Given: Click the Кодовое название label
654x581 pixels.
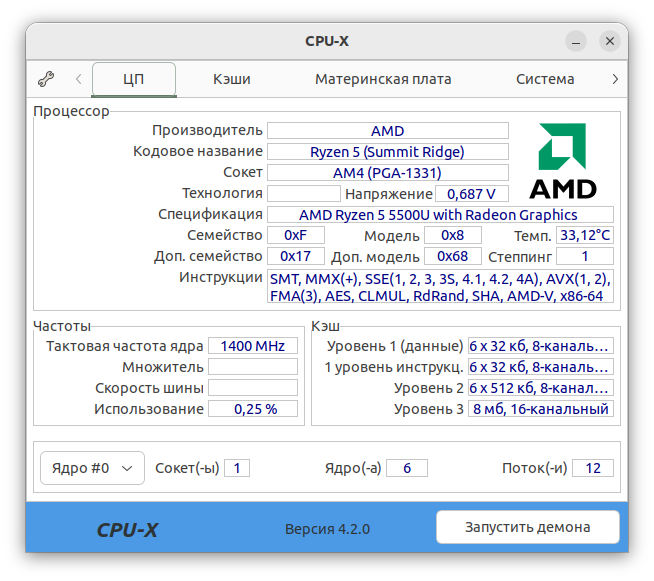Looking at the screenshot, I should [198, 151].
